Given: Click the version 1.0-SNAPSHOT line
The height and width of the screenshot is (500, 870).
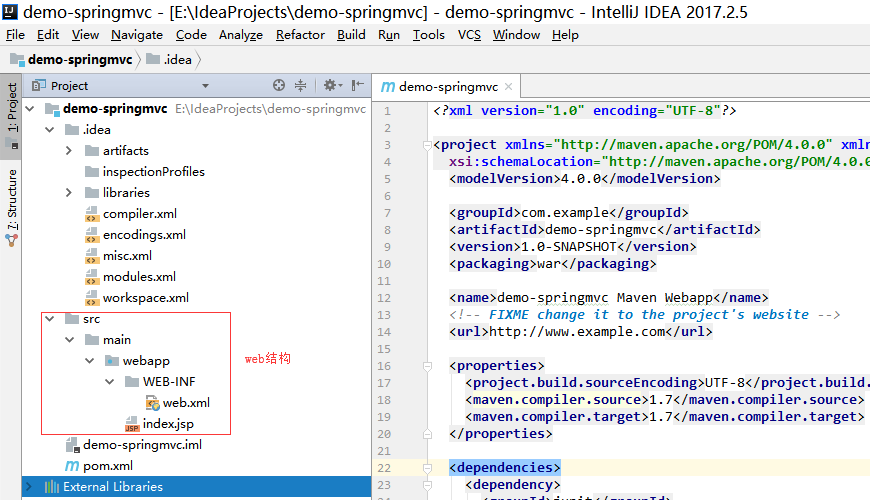Looking at the screenshot, I should pos(573,246).
